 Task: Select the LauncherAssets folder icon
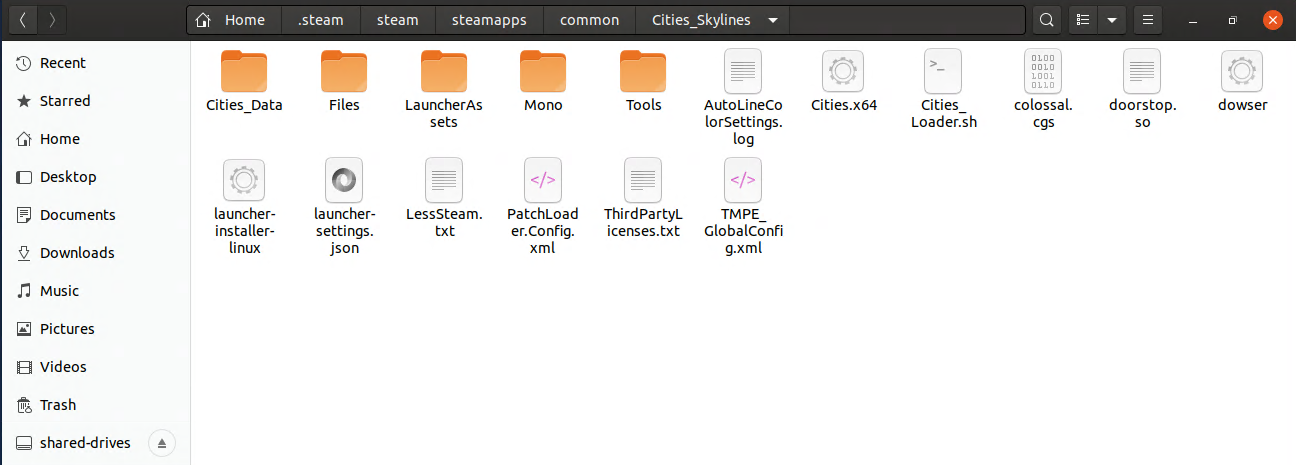coord(444,72)
